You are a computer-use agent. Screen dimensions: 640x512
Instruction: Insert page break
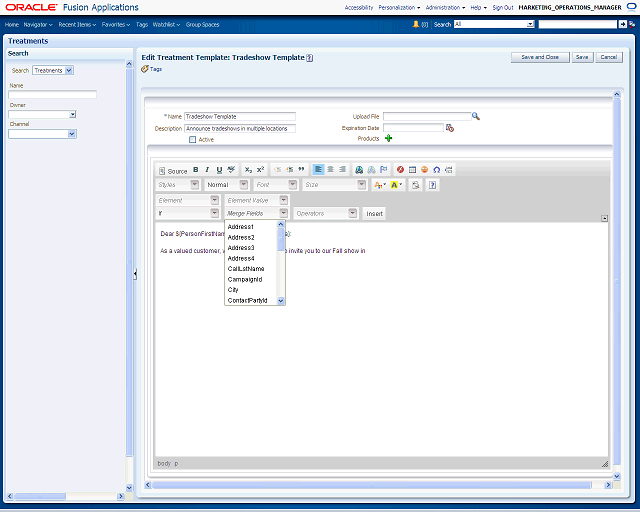[x=449, y=170]
